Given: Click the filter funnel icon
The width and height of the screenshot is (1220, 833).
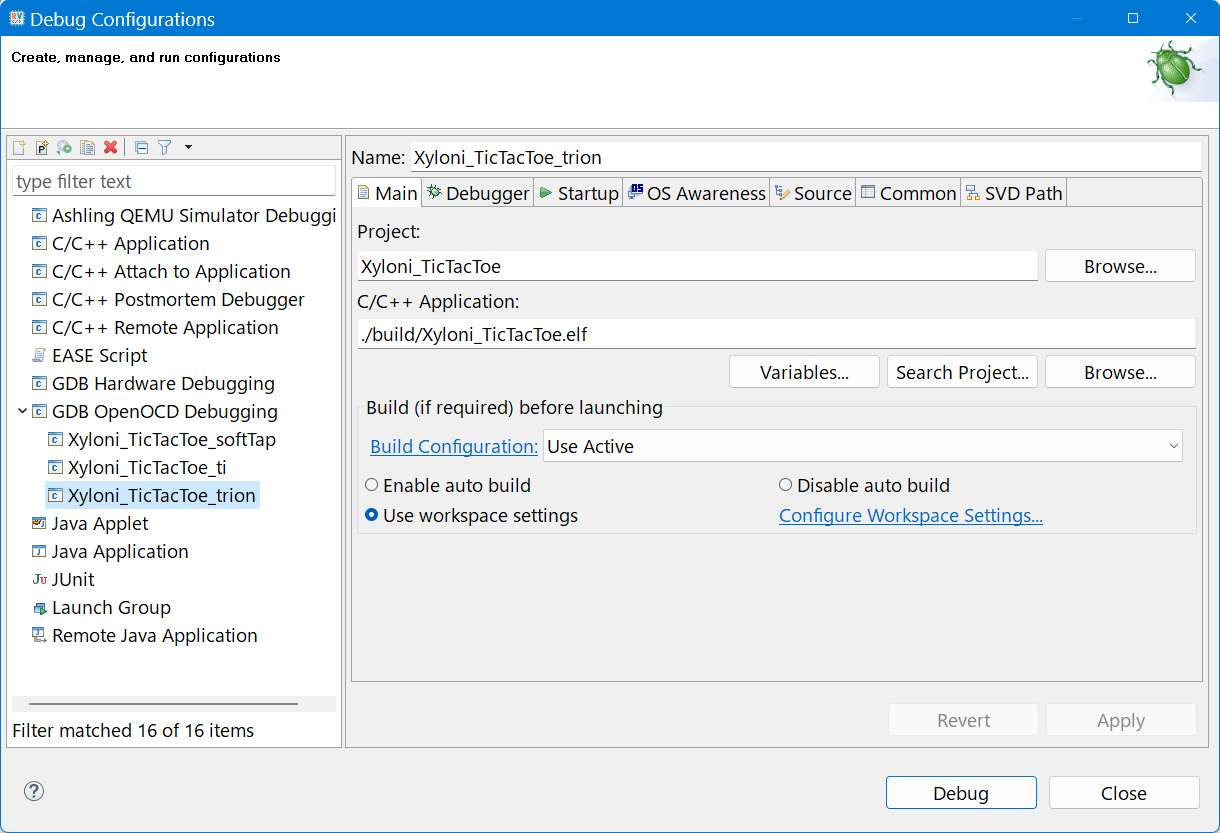Looking at the screenshot, I should 165,148.
